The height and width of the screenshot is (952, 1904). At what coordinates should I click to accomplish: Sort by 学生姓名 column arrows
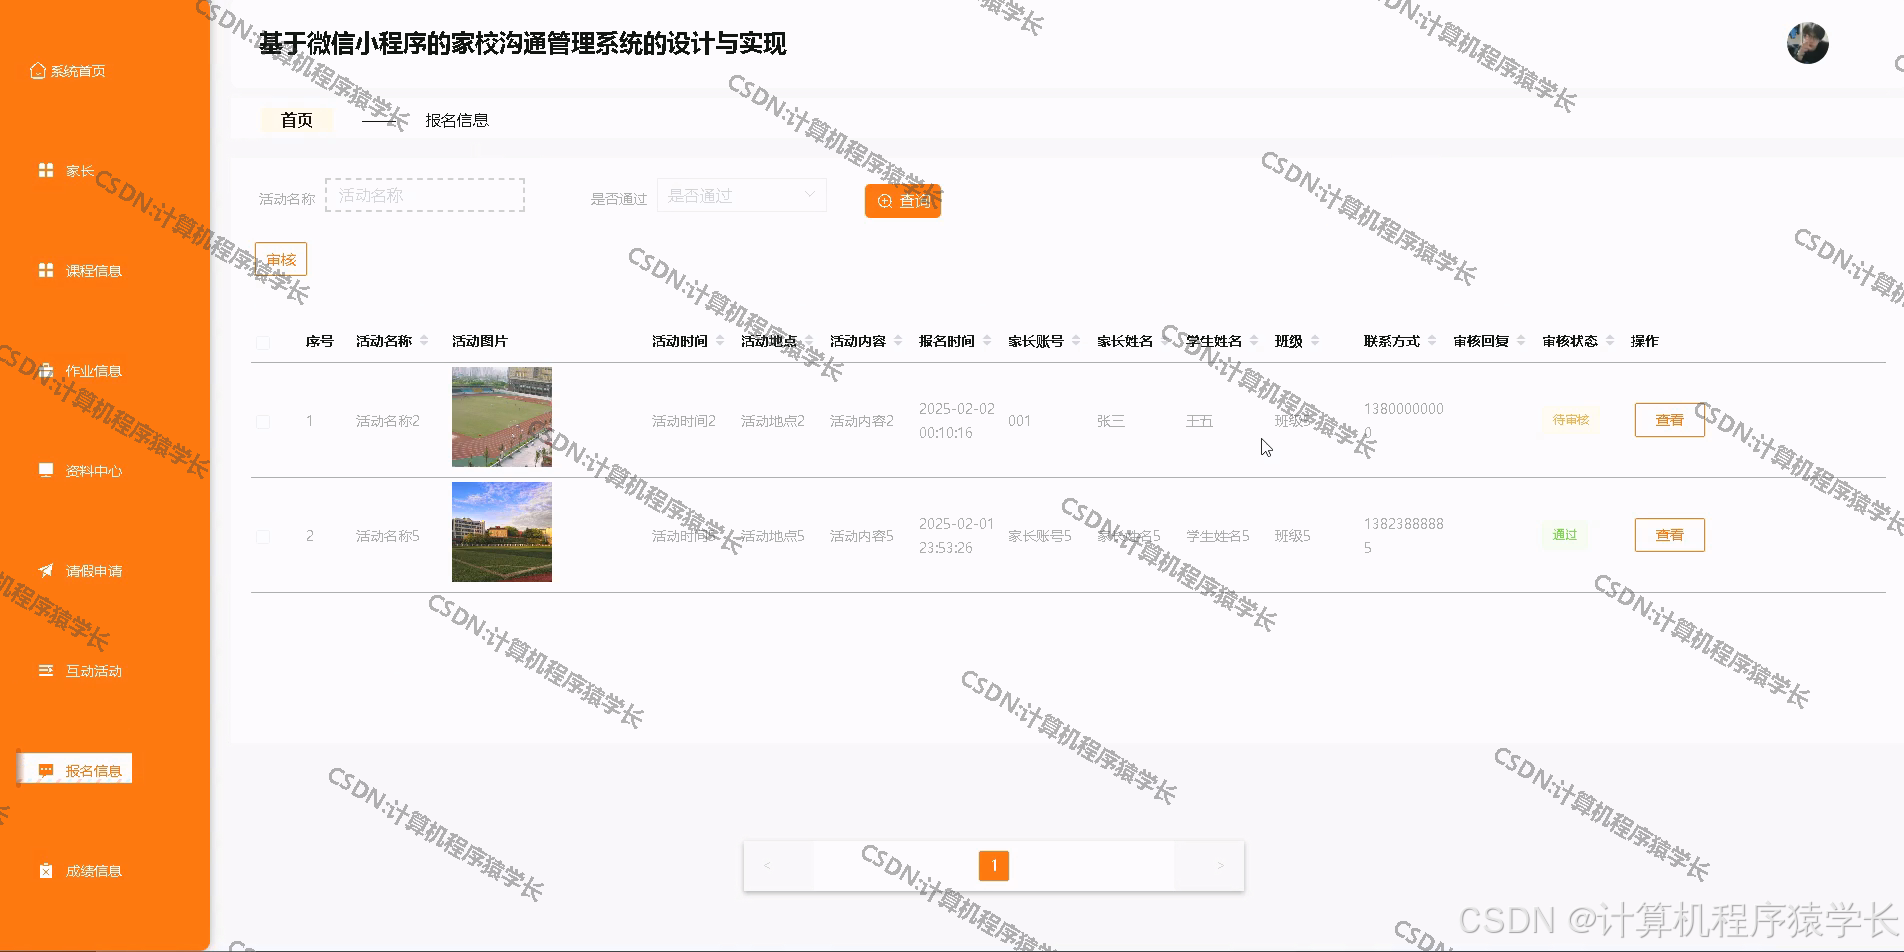(1254, 341)
